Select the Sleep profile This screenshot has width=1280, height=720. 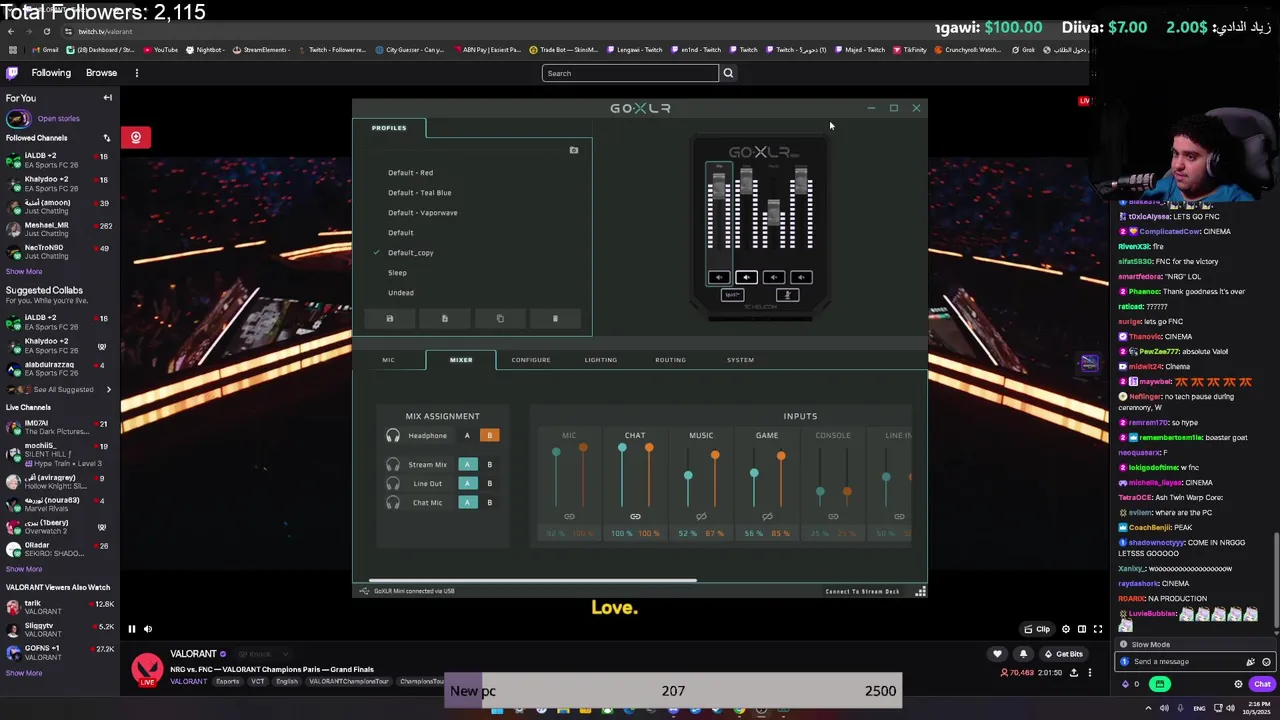pyautogui.click(x=397, y=273)
